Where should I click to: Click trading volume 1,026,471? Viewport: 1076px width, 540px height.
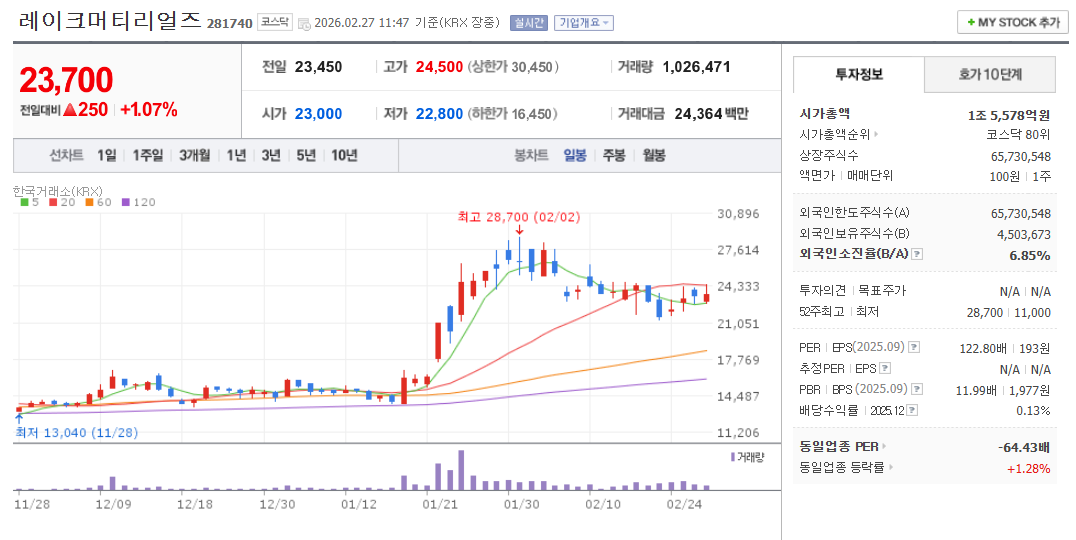coord(697,67)
